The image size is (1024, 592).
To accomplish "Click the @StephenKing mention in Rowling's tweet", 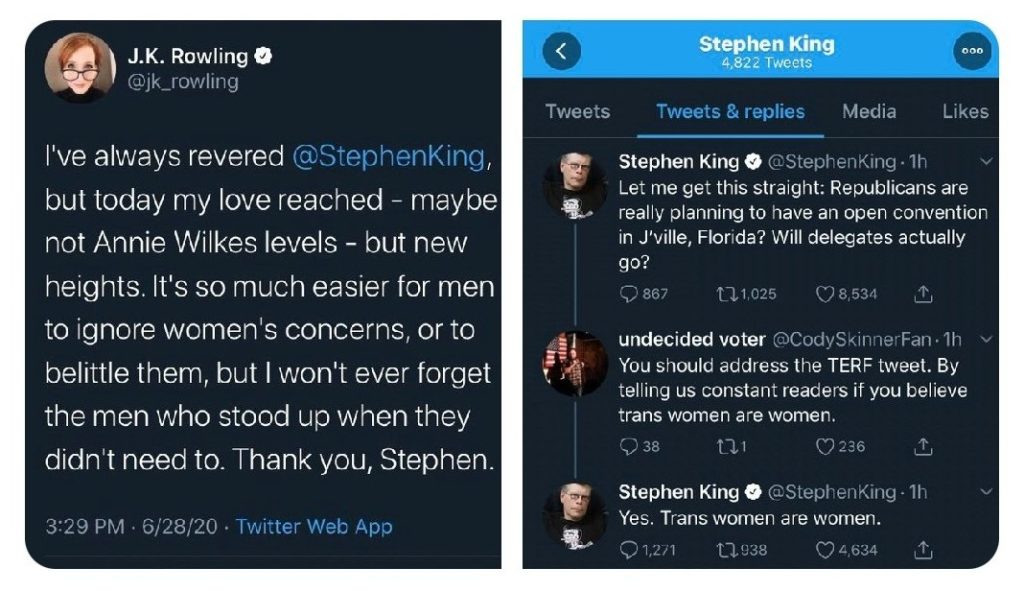I will coord(389,157).
